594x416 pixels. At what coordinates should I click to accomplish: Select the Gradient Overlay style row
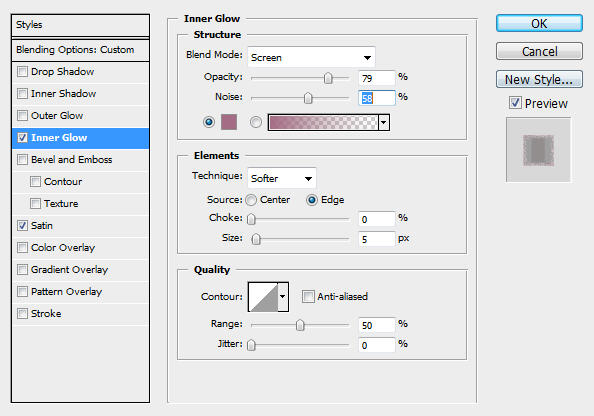(x=80, y=269)
